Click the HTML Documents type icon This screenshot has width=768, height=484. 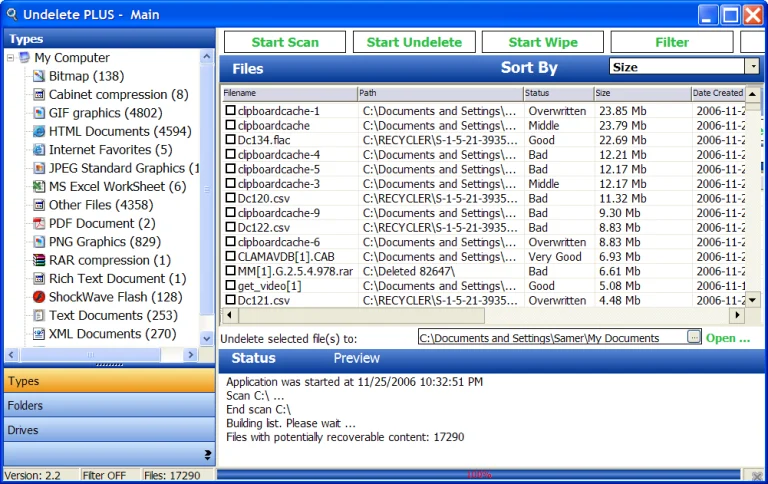coord(39,131)
